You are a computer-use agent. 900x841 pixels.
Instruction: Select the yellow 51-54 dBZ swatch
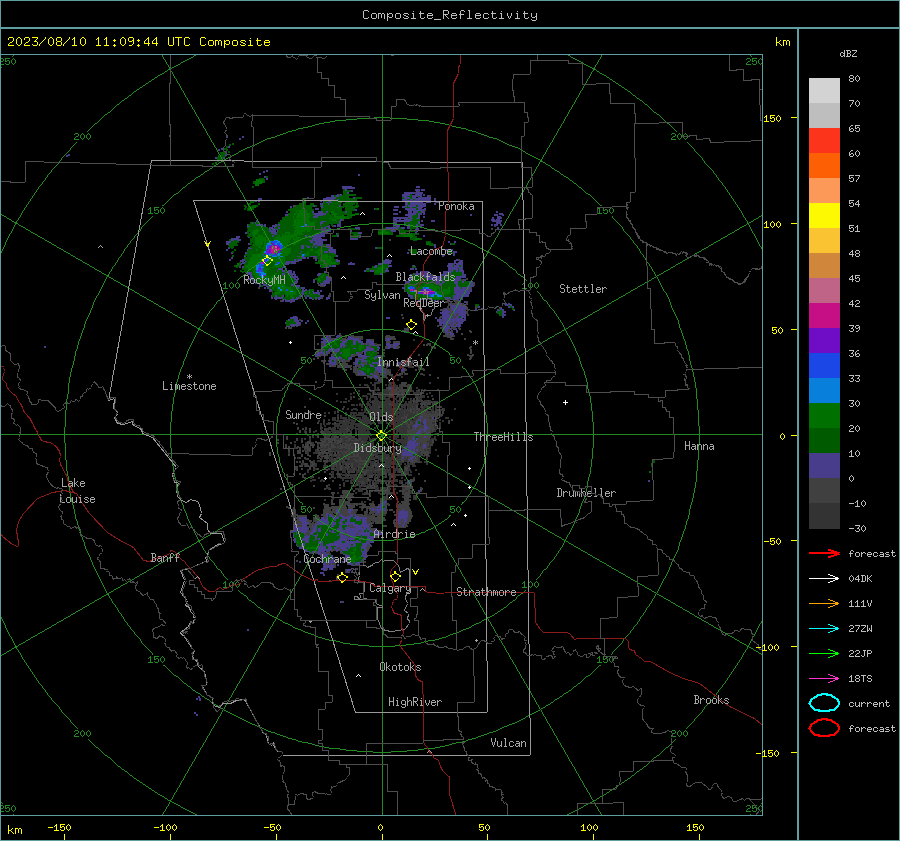tap(824, 216)
